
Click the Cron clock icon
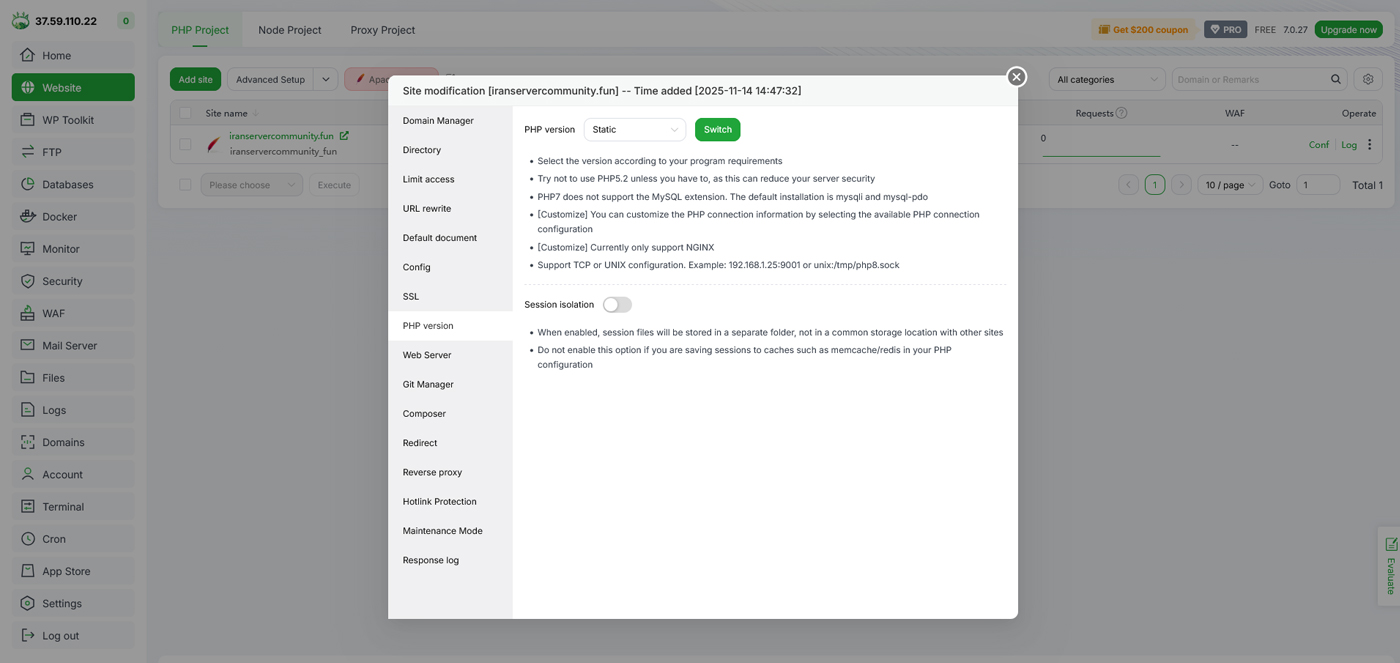27,539
